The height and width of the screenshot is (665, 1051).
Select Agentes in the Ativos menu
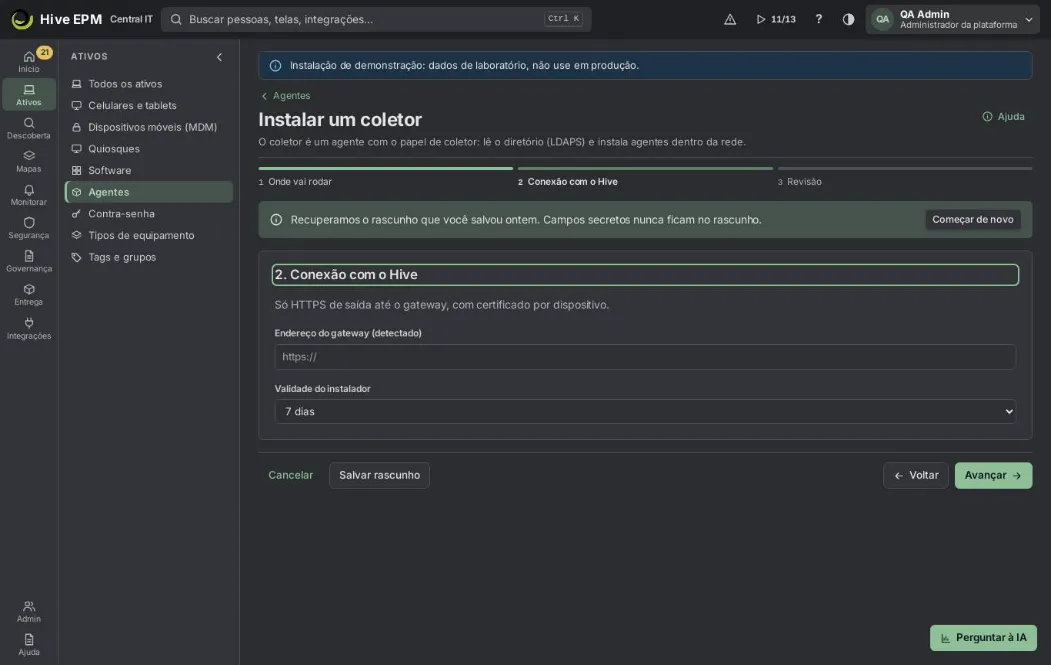pyautogui.click(x=149, y=192)
